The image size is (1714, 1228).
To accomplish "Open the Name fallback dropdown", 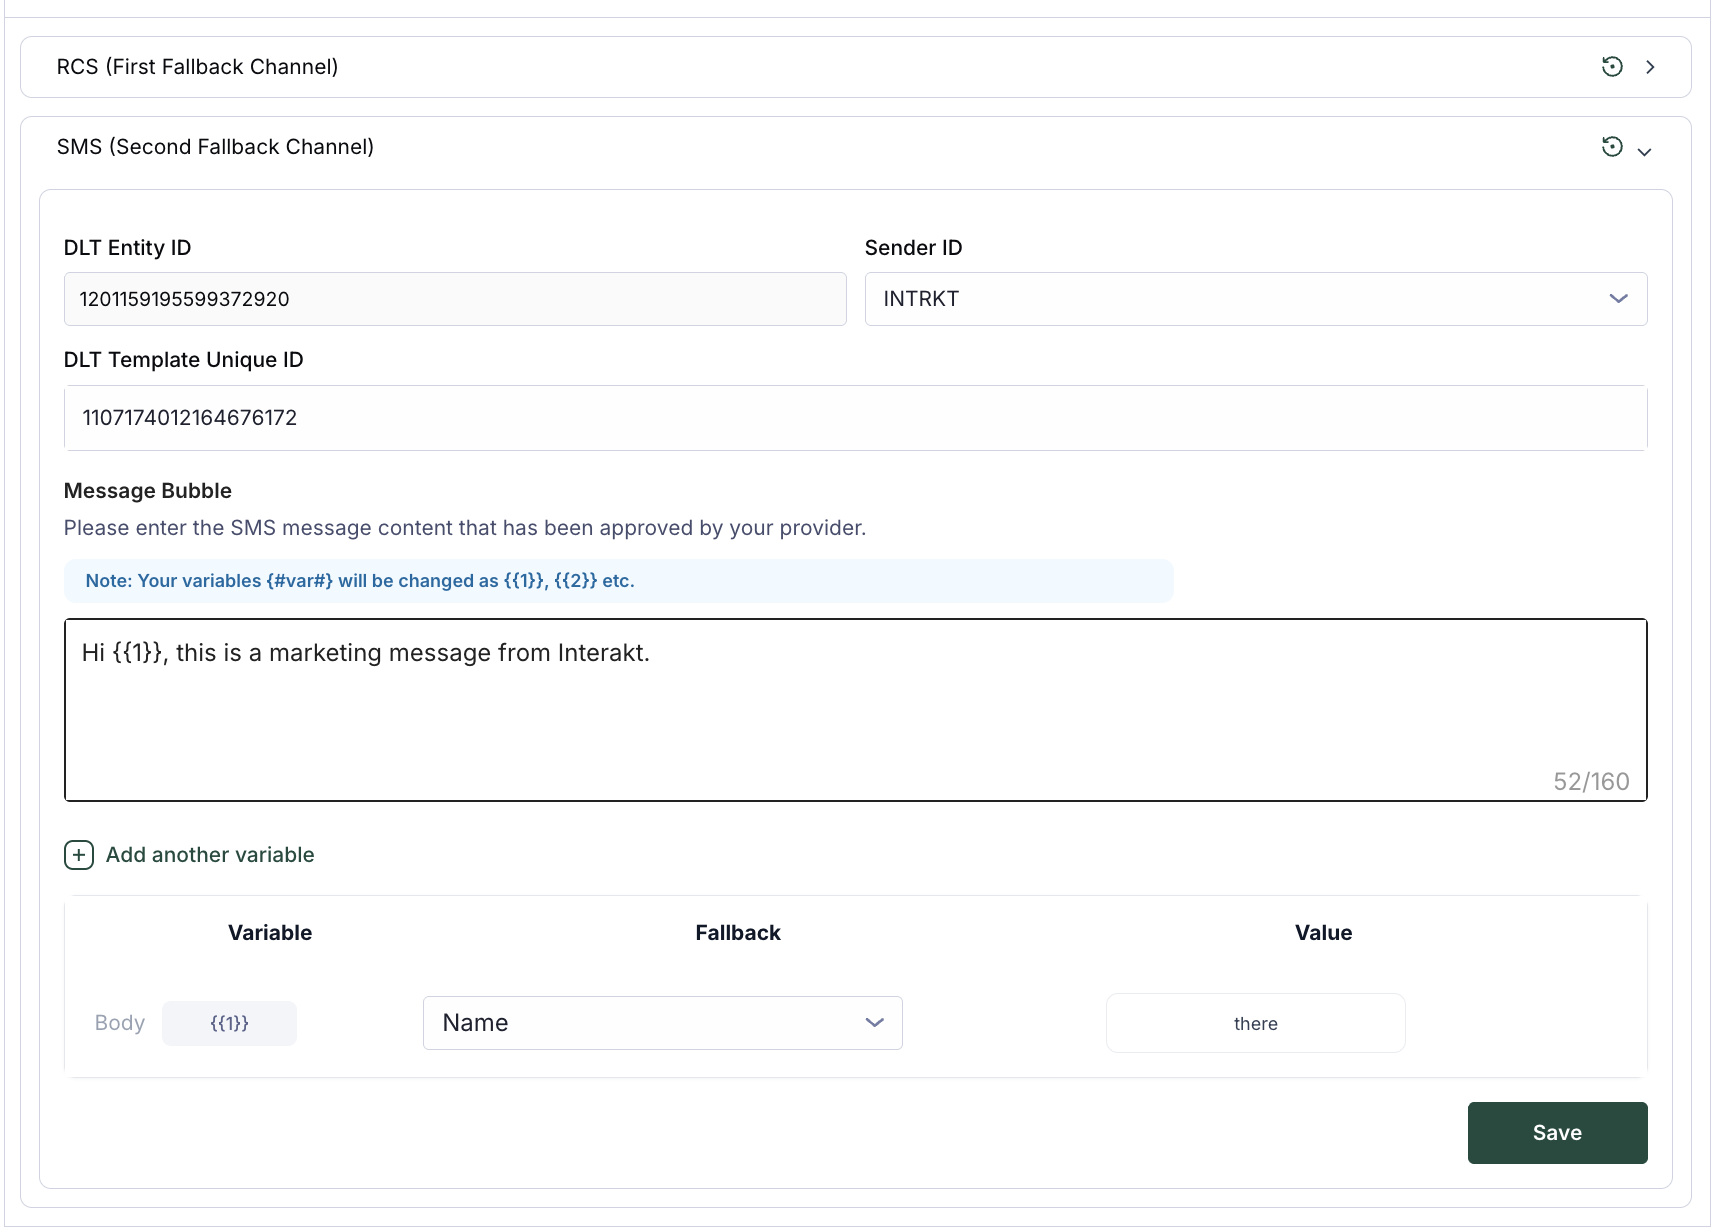I will [650, 1023].
